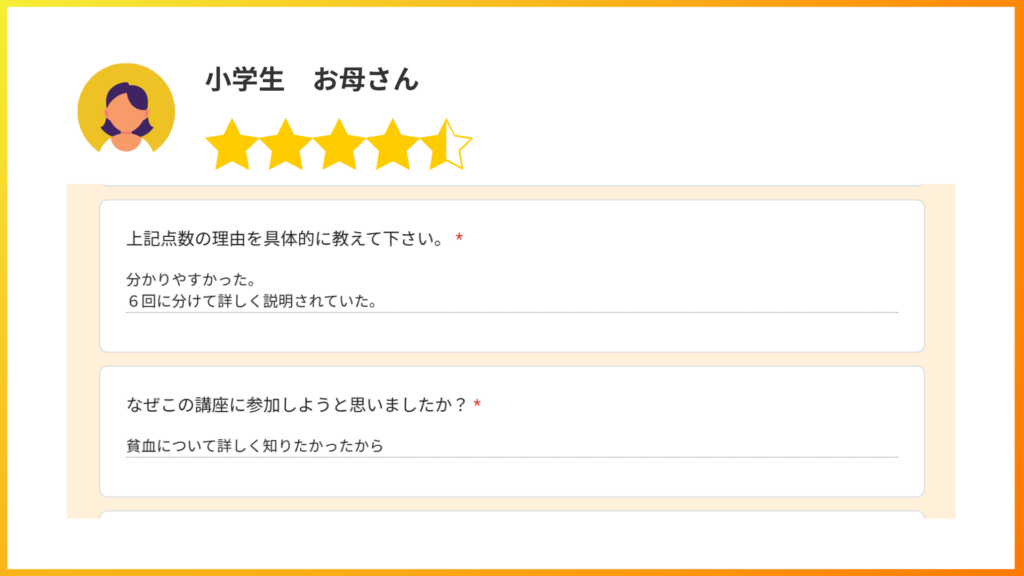Viewport: 1024px width, 576px height.
Task: Click the red asterisk beside the reason question
Action: click(x=459, y=238)
